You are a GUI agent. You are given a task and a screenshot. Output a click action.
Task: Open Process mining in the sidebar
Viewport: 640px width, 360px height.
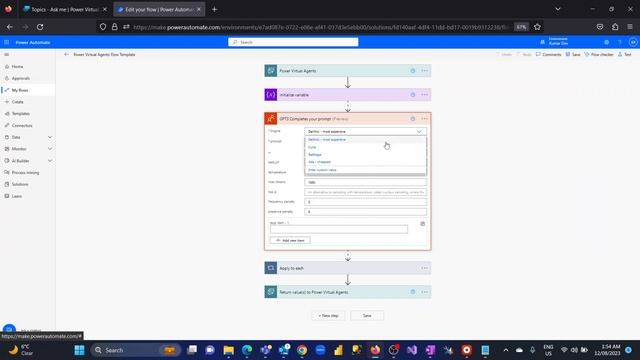[25, 173]
